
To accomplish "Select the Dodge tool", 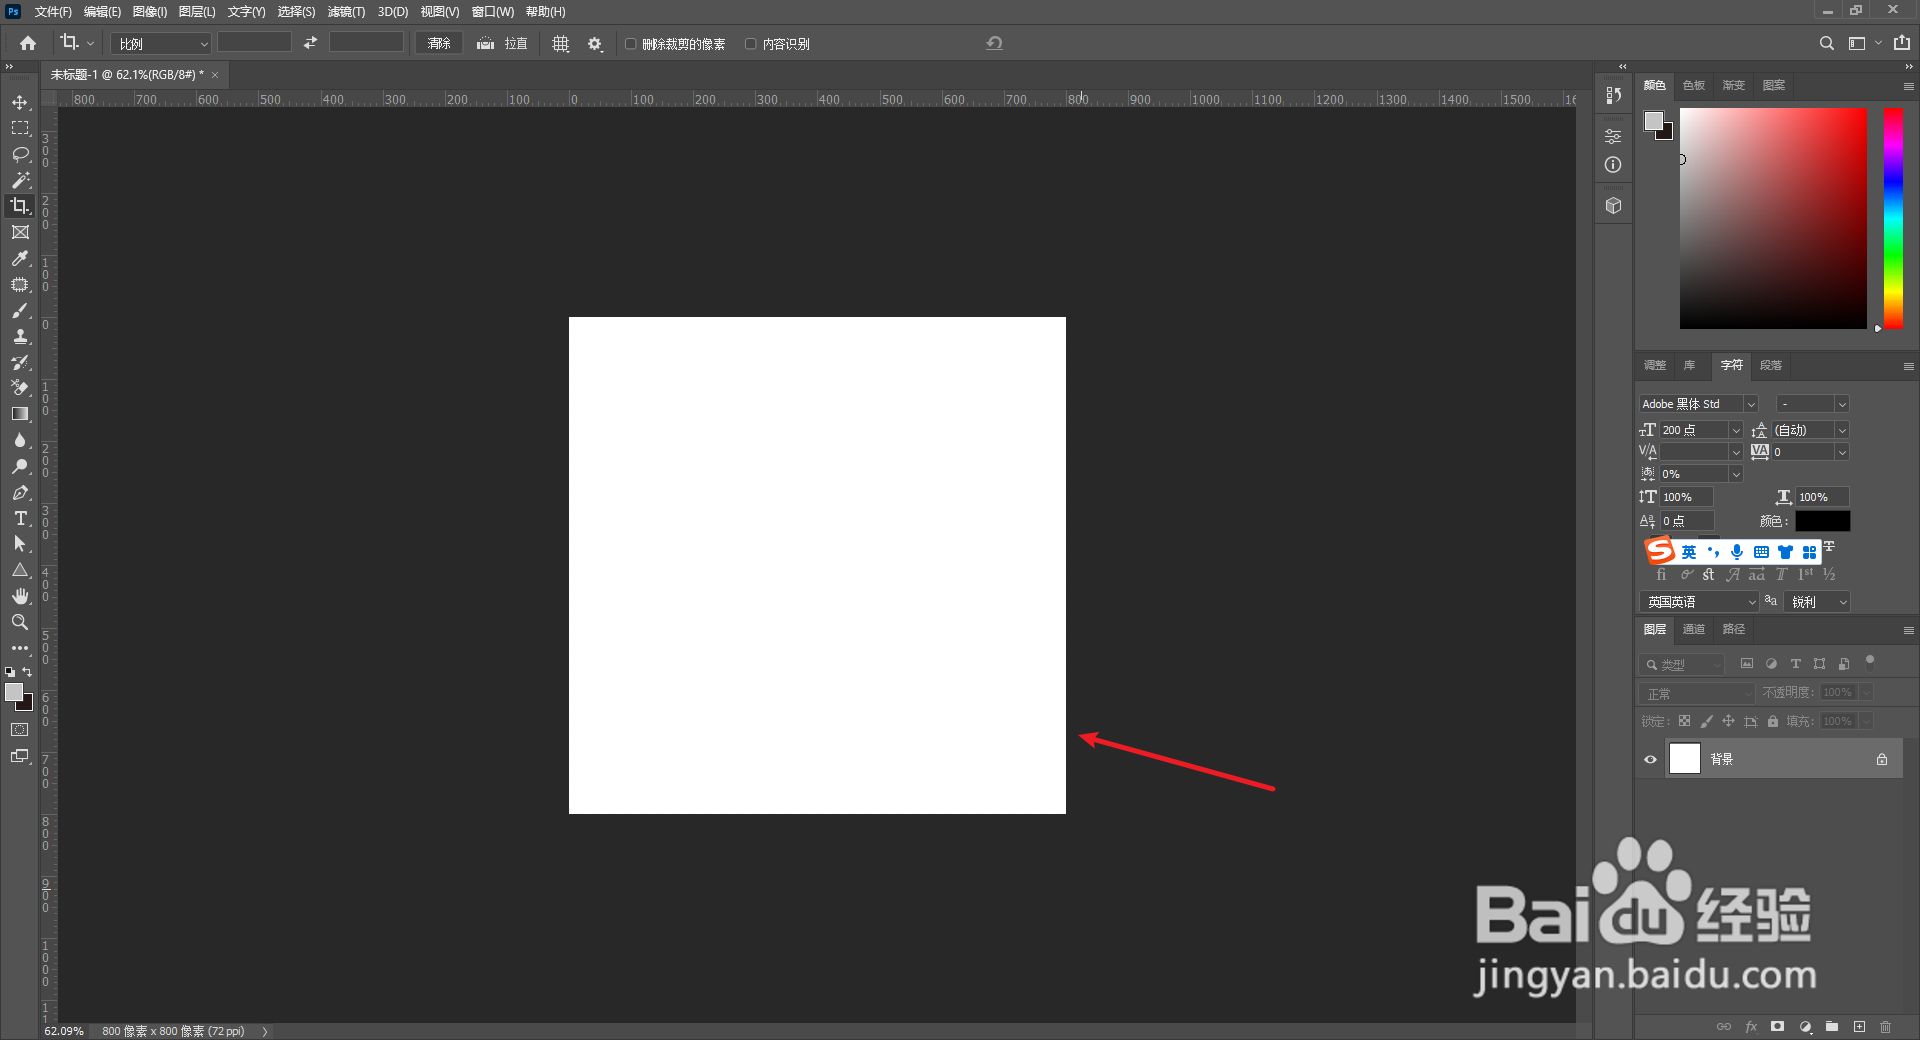I will (20, 466).
